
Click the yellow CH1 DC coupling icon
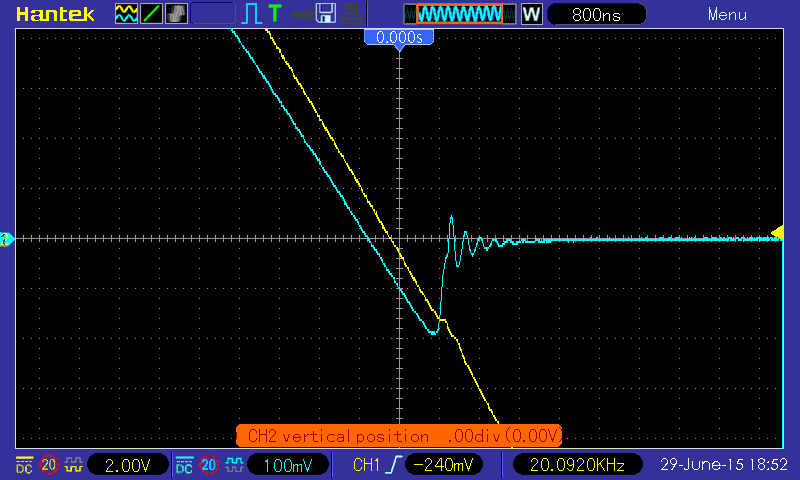click(x=24, y=465)
